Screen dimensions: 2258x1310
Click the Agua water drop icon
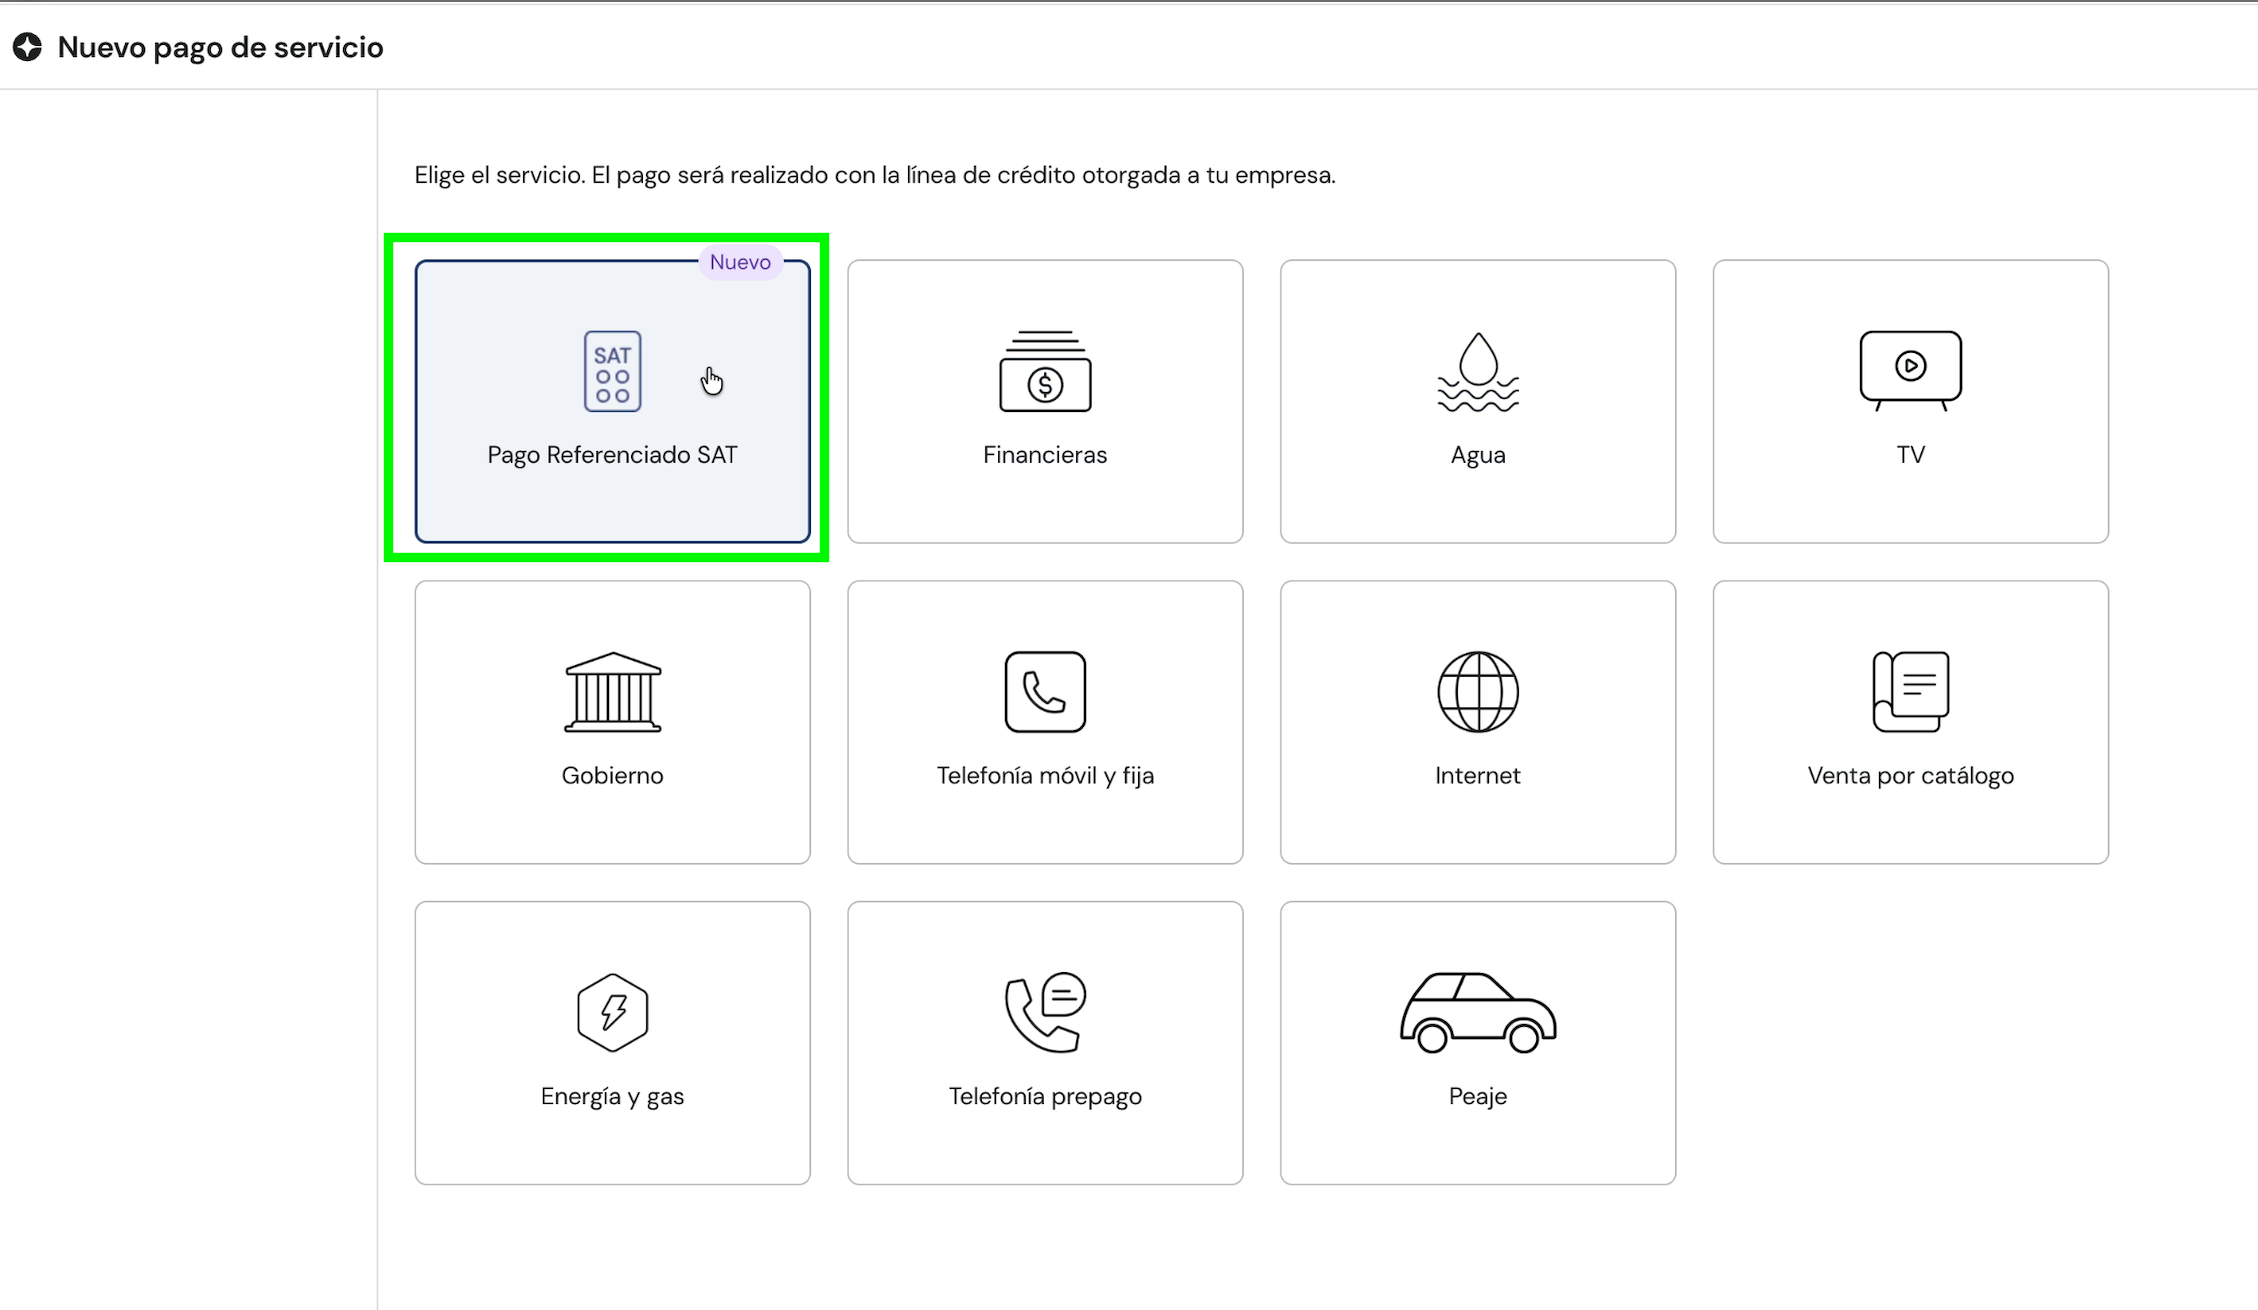point(1478,371)
